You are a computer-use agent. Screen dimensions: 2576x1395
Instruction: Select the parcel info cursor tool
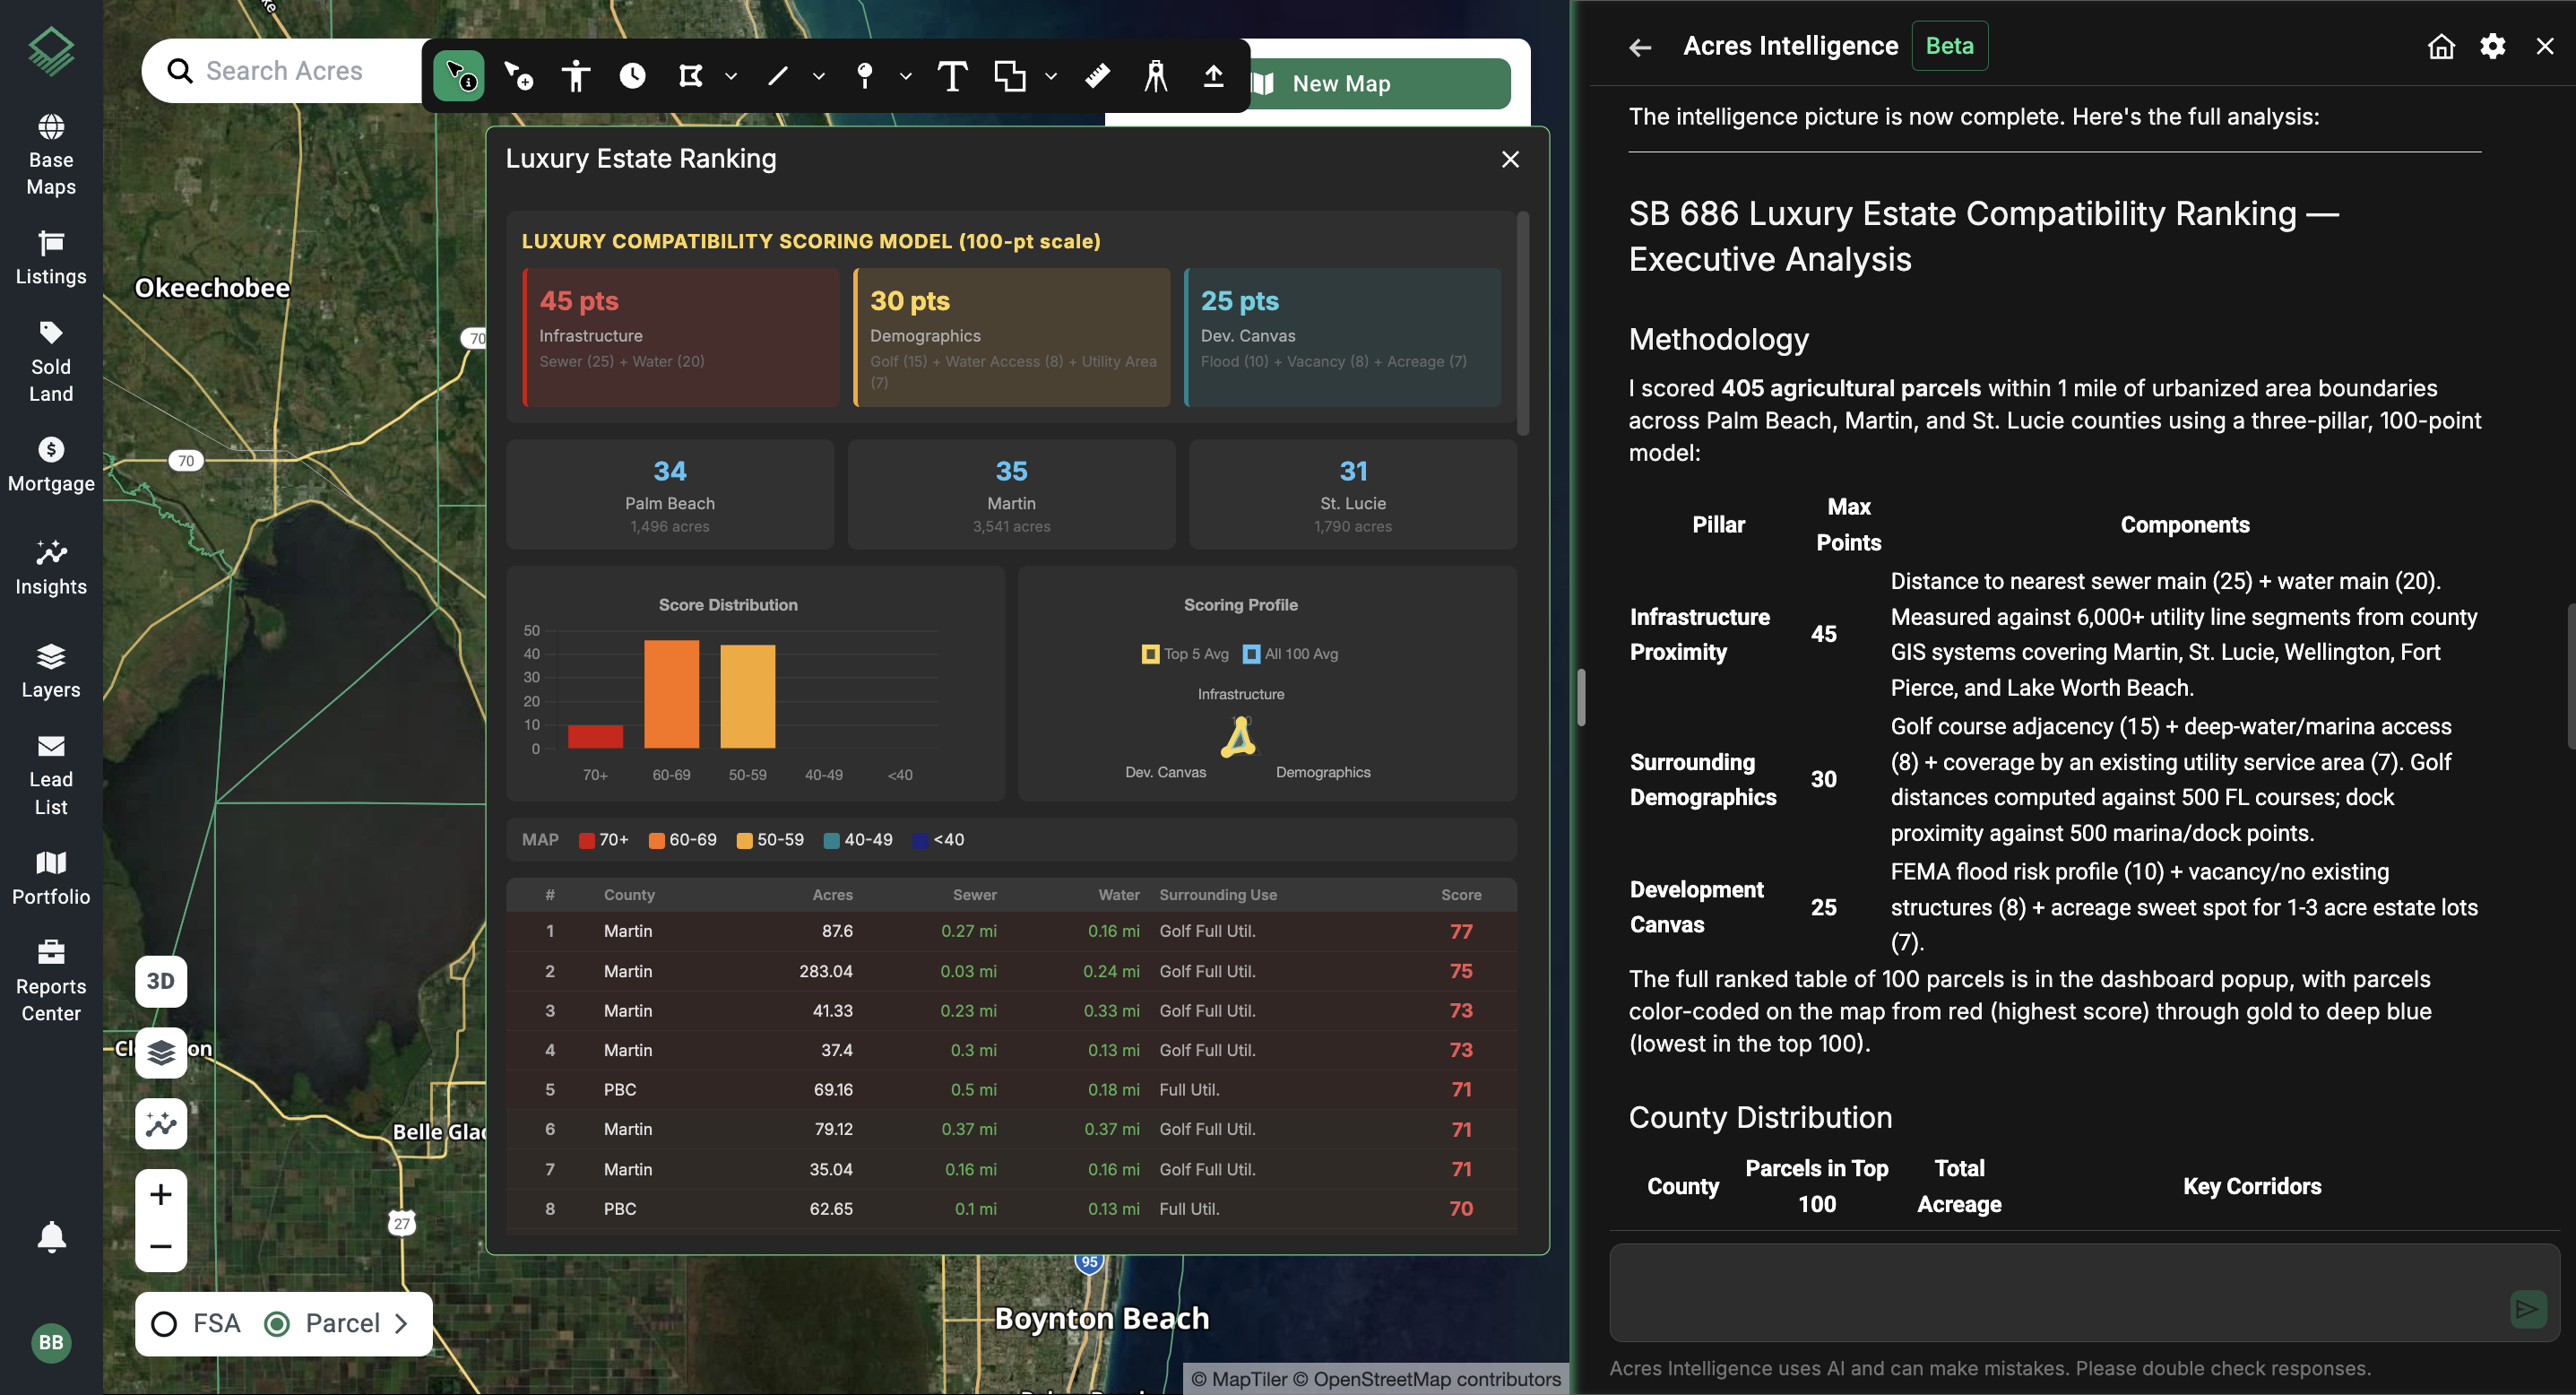459,76
